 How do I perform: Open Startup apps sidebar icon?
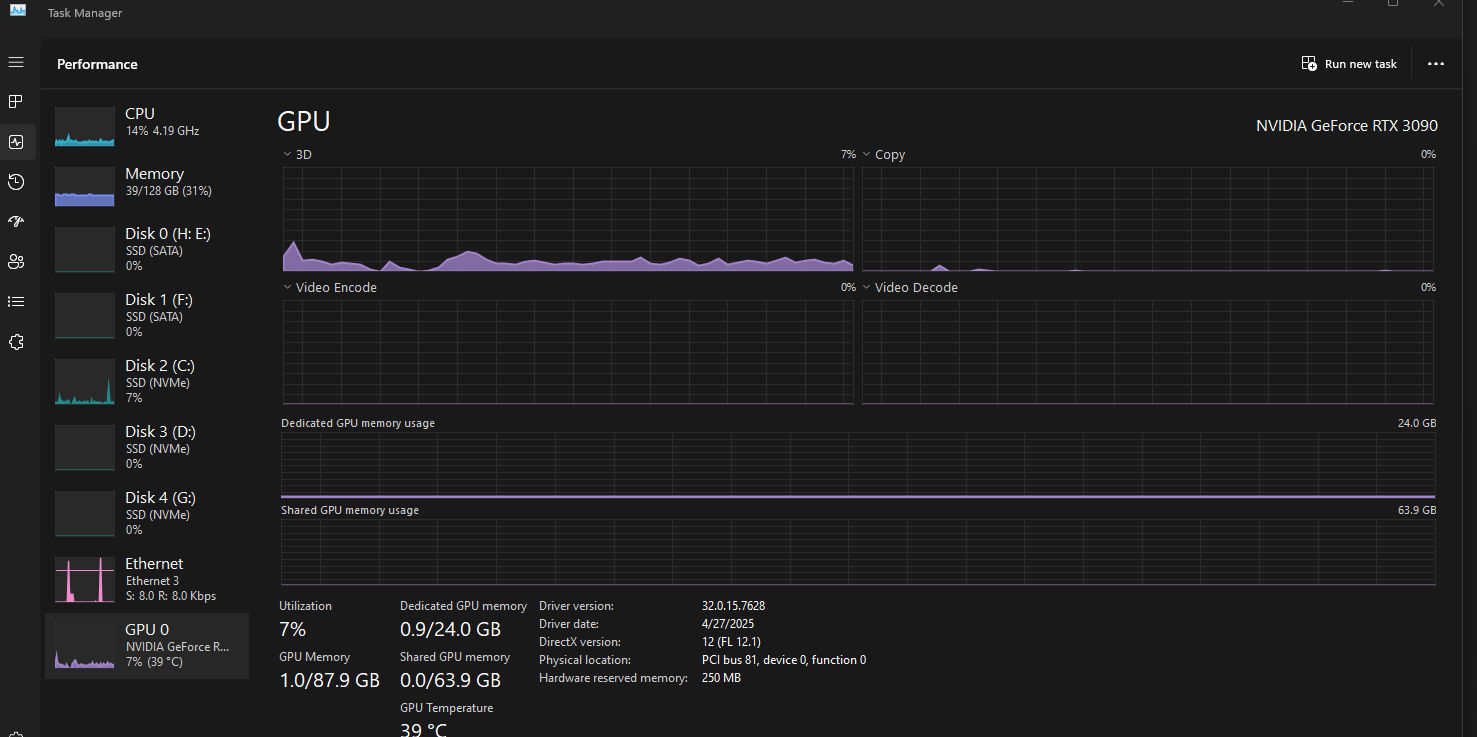point(16,222)
